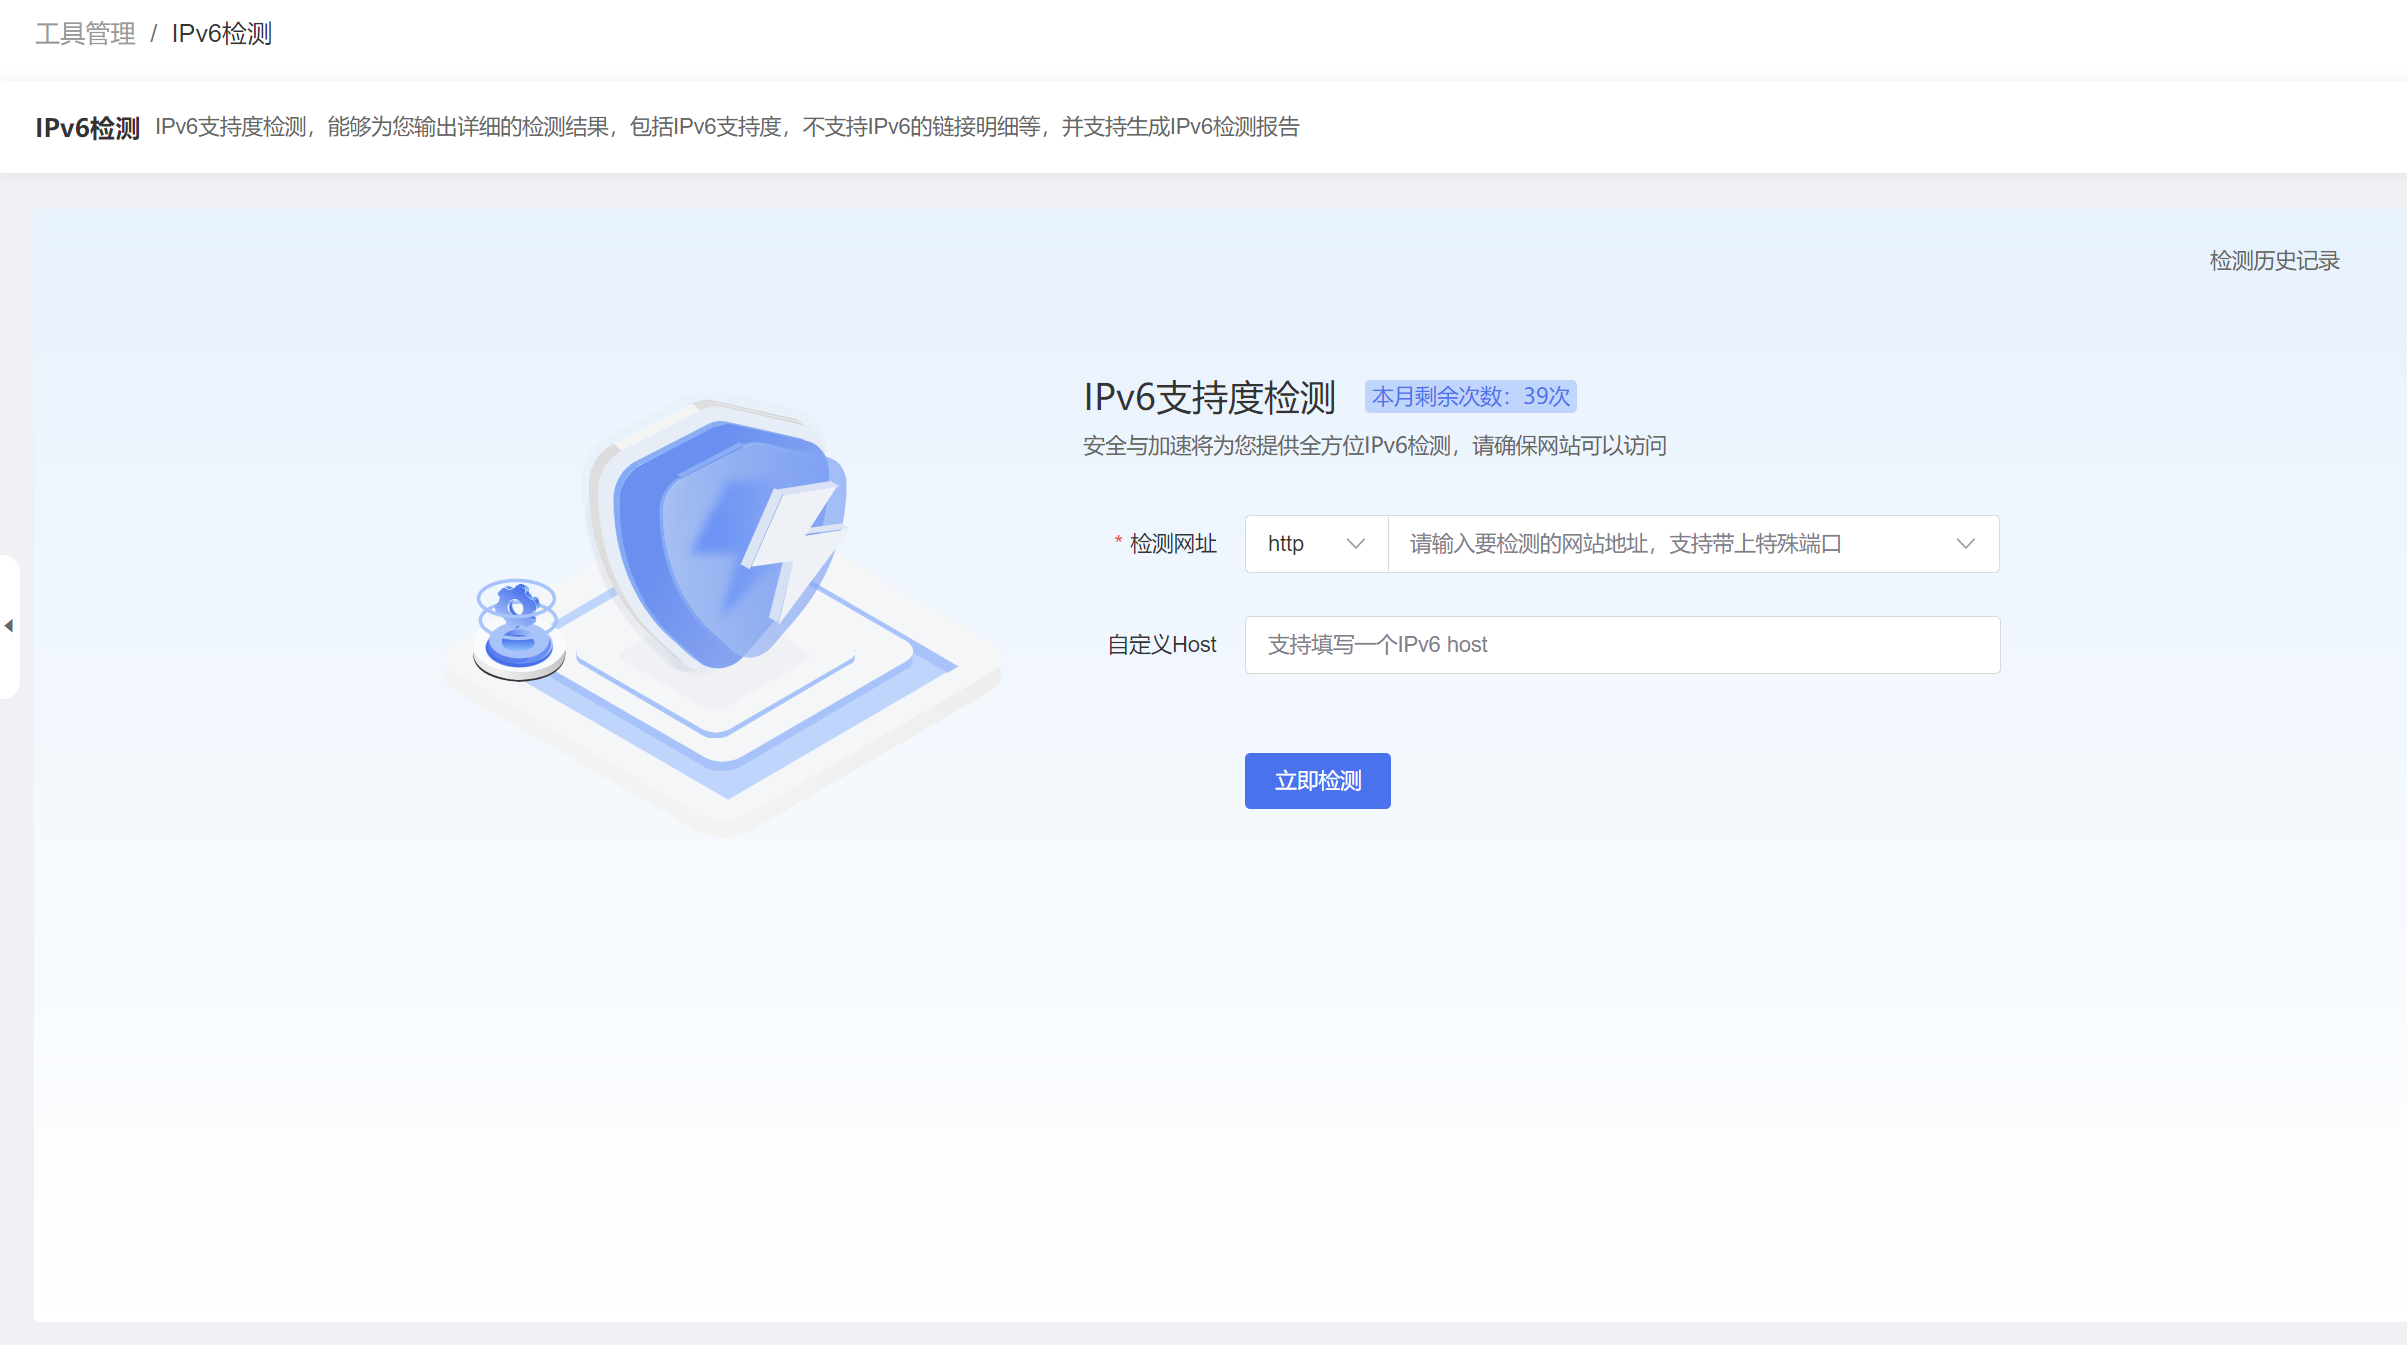
Task: Click the 安全与加速 subtitle text
Action: (x=1374, y=446)
